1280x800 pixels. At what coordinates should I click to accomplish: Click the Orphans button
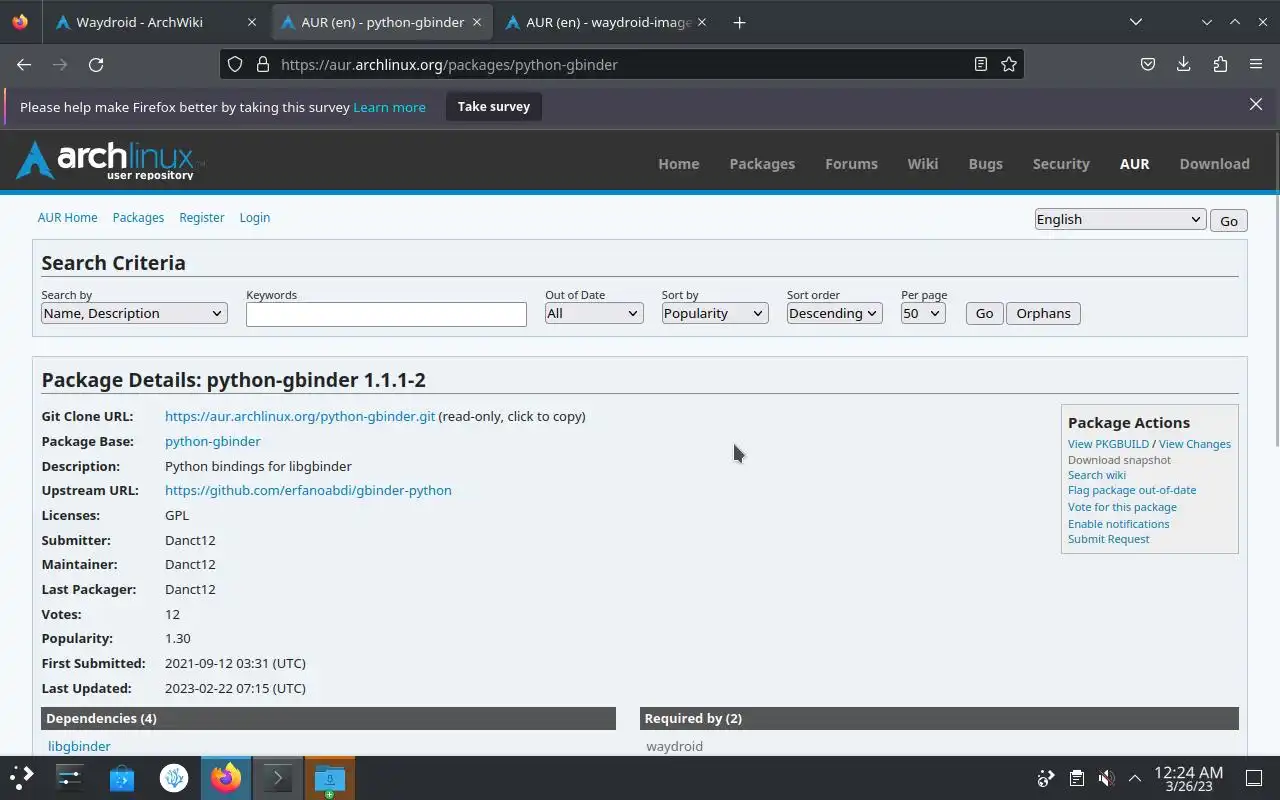[x=1043, y=313]
